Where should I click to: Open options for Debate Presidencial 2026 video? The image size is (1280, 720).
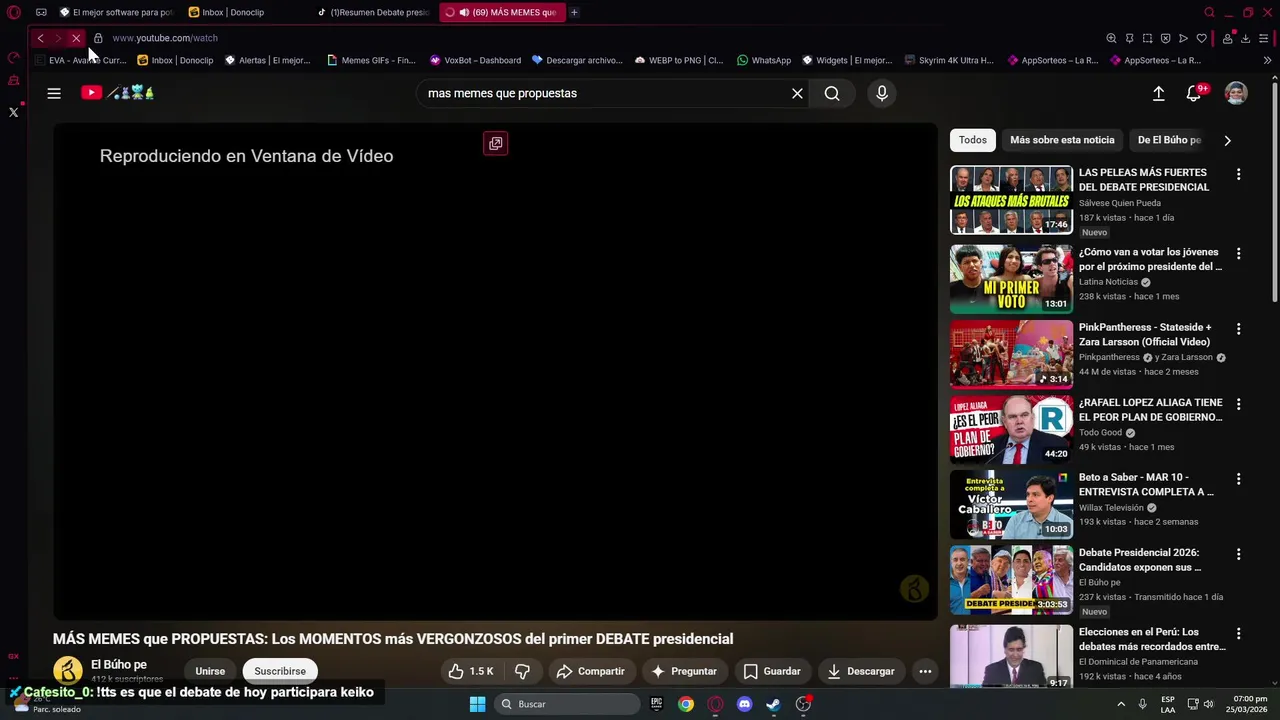point(1238,554)
